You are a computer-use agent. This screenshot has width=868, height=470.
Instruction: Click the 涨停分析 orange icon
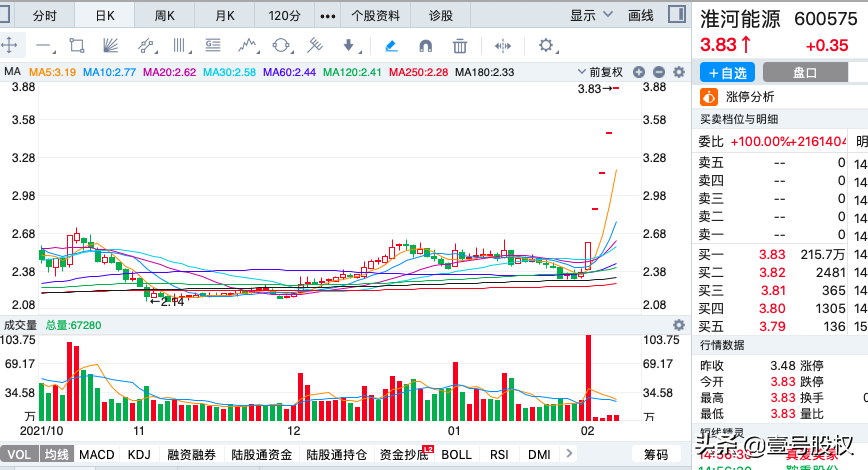pyautogui.click(x=709, y=97)
